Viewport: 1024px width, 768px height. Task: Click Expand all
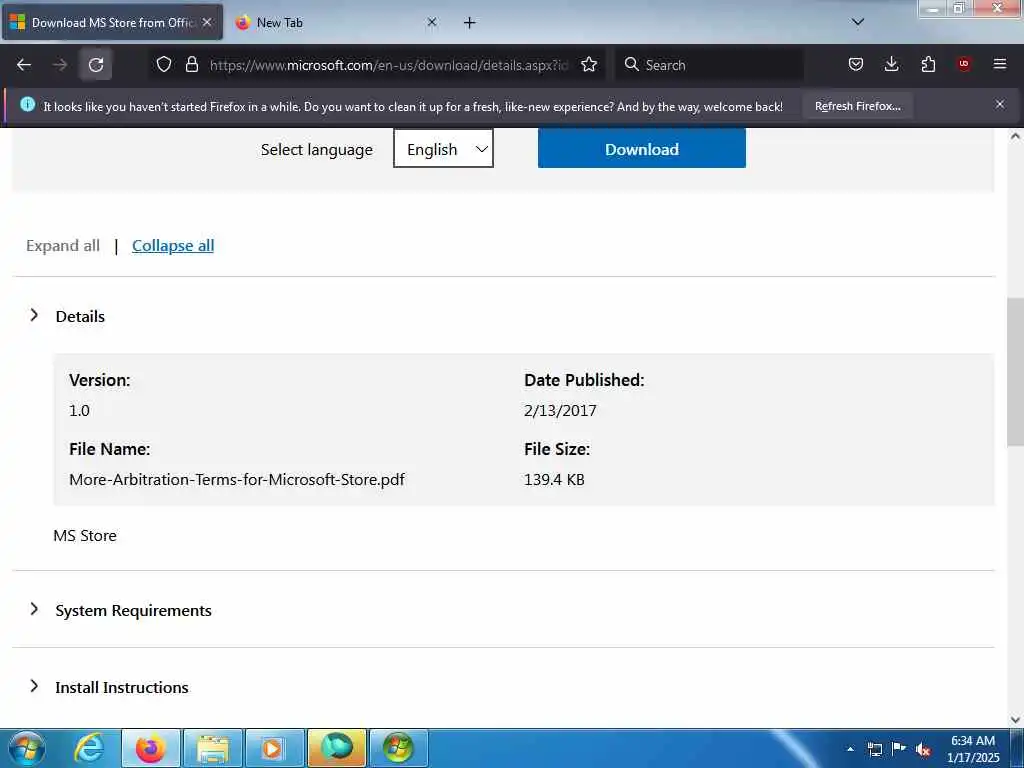[x=63, y=246]
